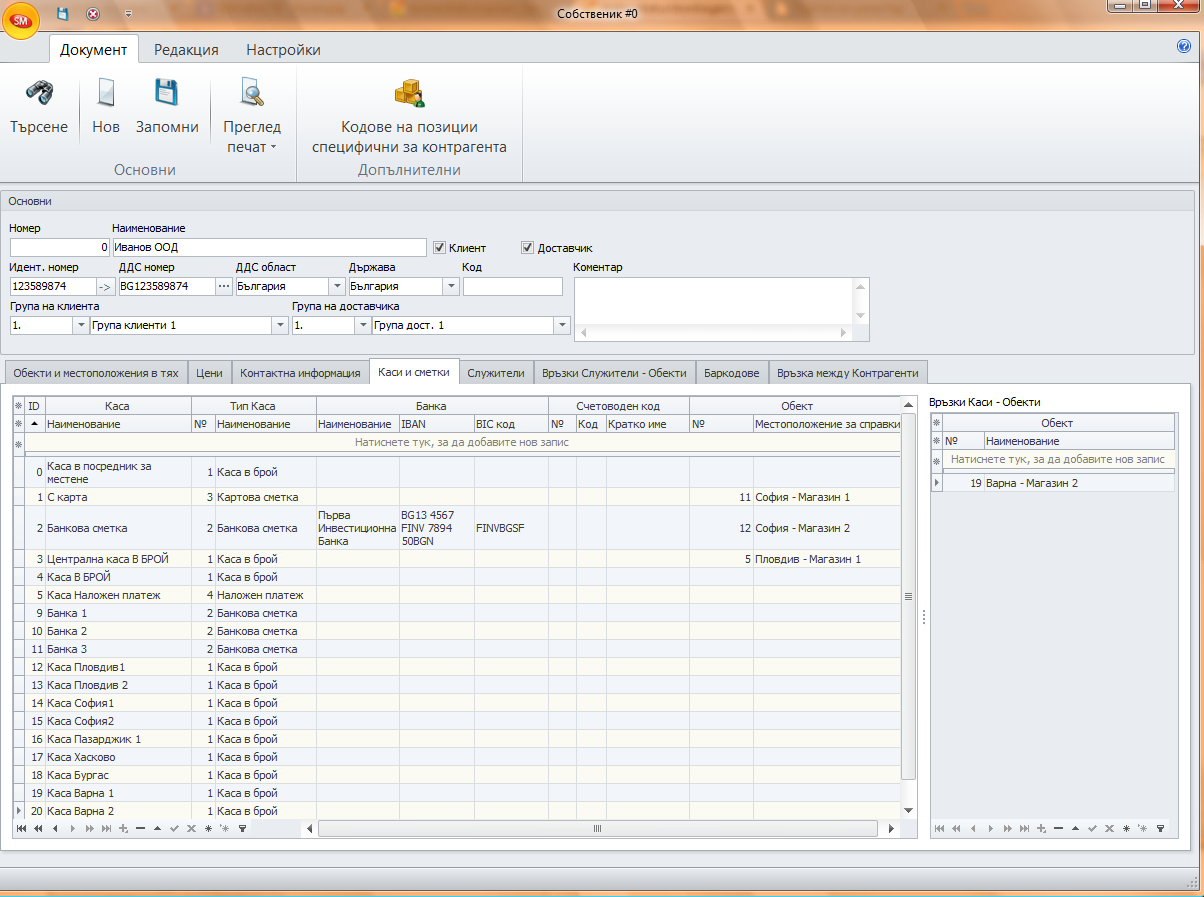The width and height of the screenshot is (1204, 897).
Task: Open Кодове на позиции специфични за контрагента
Action: (x=409, y=116)
